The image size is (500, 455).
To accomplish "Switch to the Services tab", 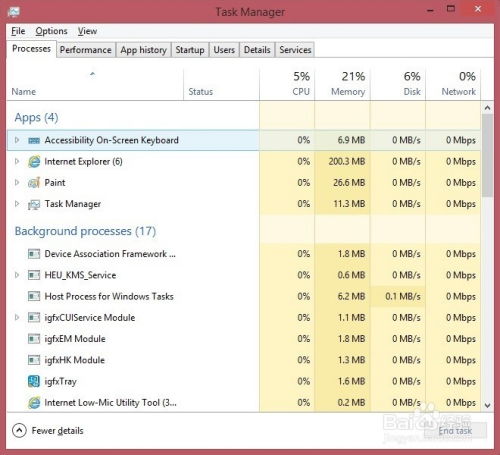I will [295, 50].
